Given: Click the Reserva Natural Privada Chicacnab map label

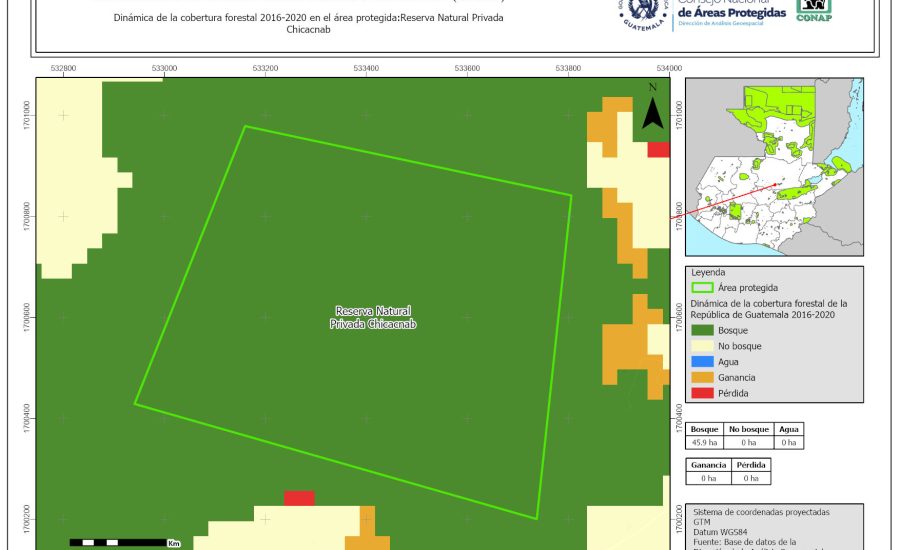Looking at the screenshot, I should coord(374,318).
